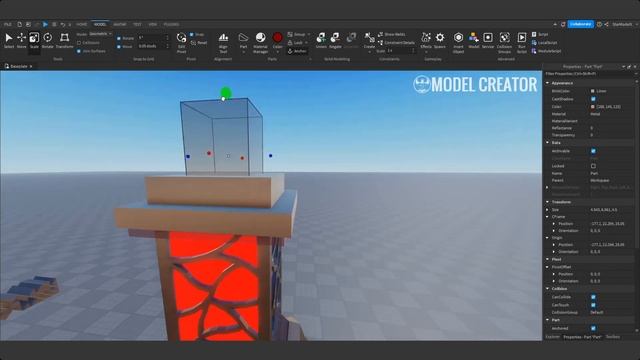Toggle the CastShadow property
640x360 pixels.
593,99
